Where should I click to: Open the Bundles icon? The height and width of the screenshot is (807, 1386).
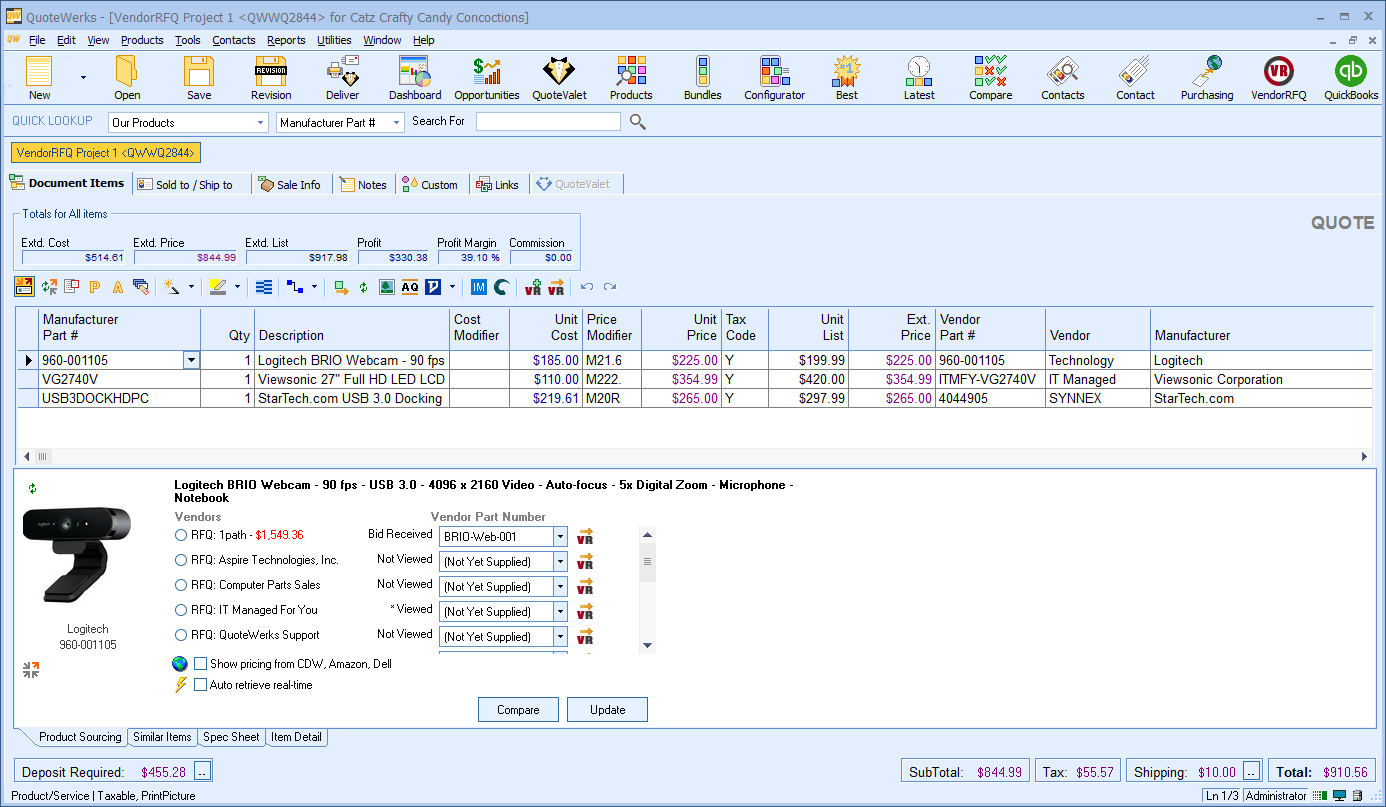[x=702, y=77]
